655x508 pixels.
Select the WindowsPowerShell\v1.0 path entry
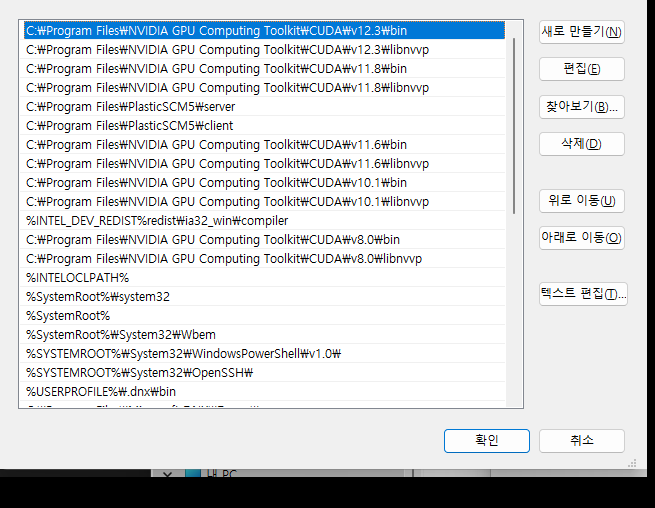point(264,354)
